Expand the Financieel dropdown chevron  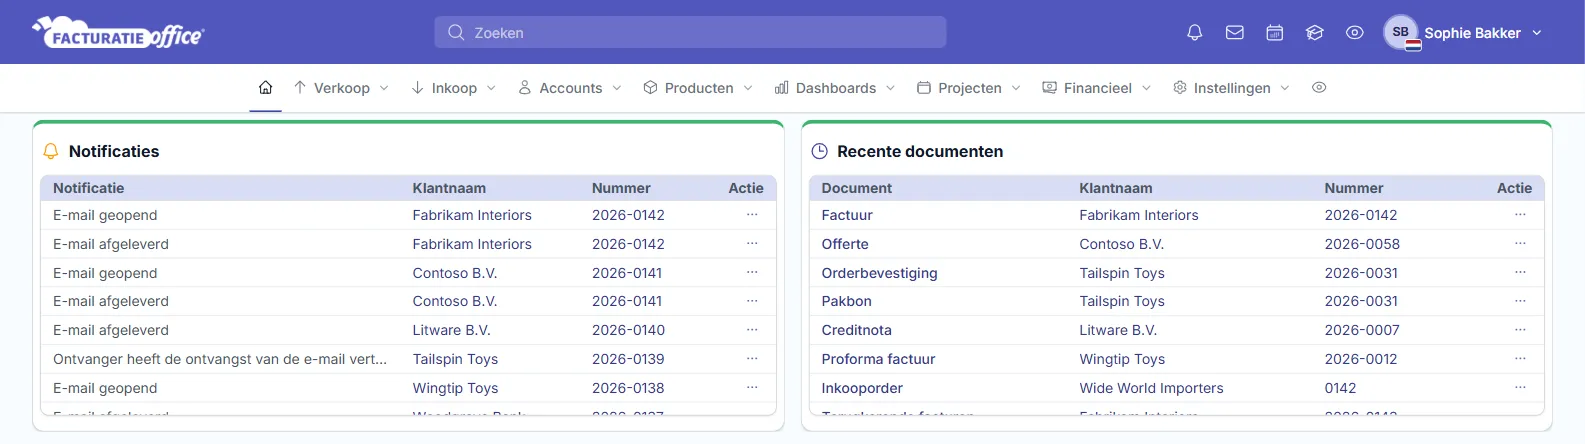[x=1146, y=88]
